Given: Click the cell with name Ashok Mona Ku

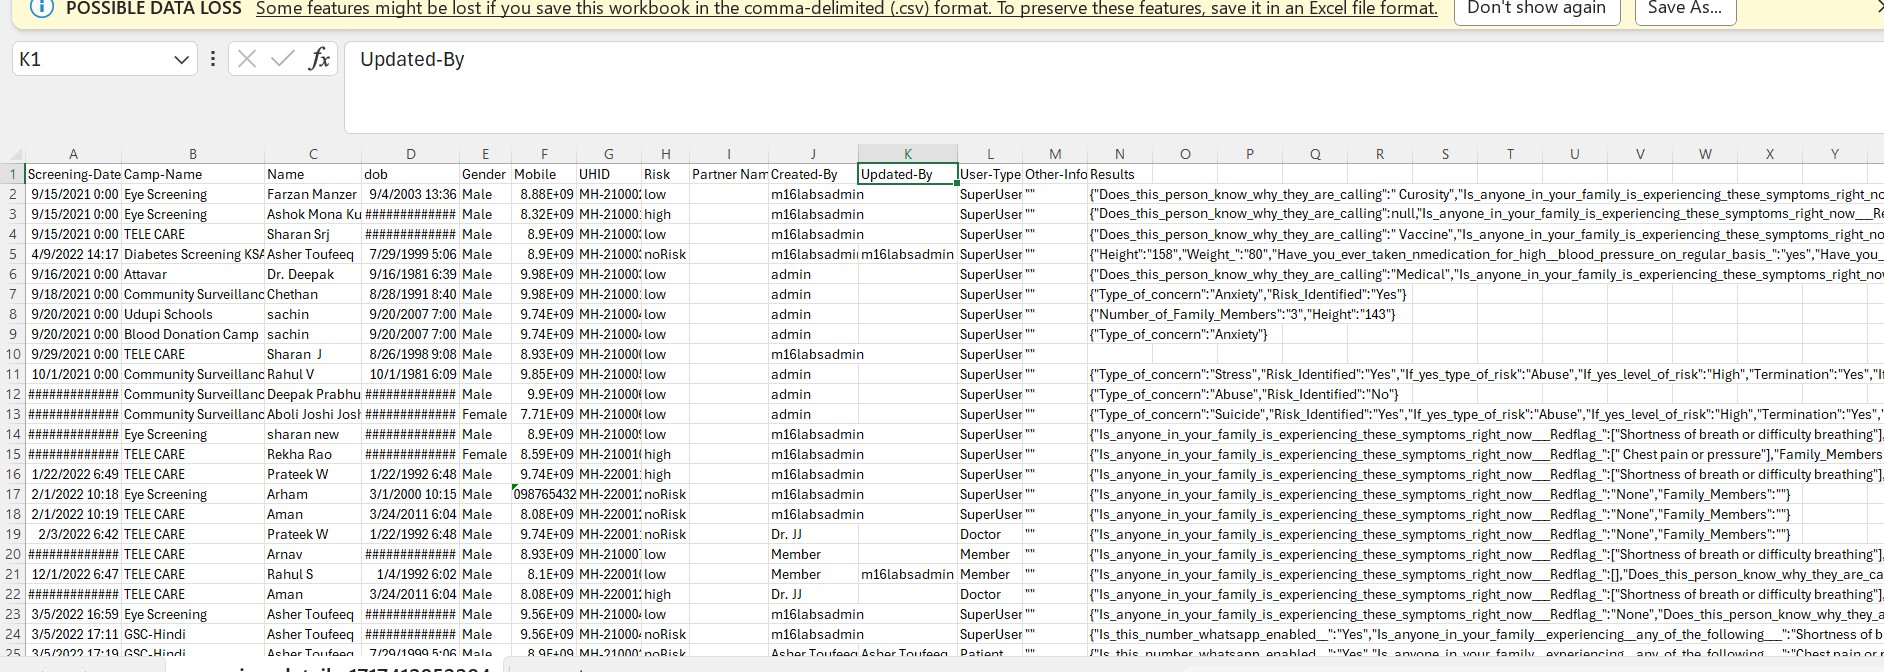Looking at the screenshot, I should (x=312, y=214).
